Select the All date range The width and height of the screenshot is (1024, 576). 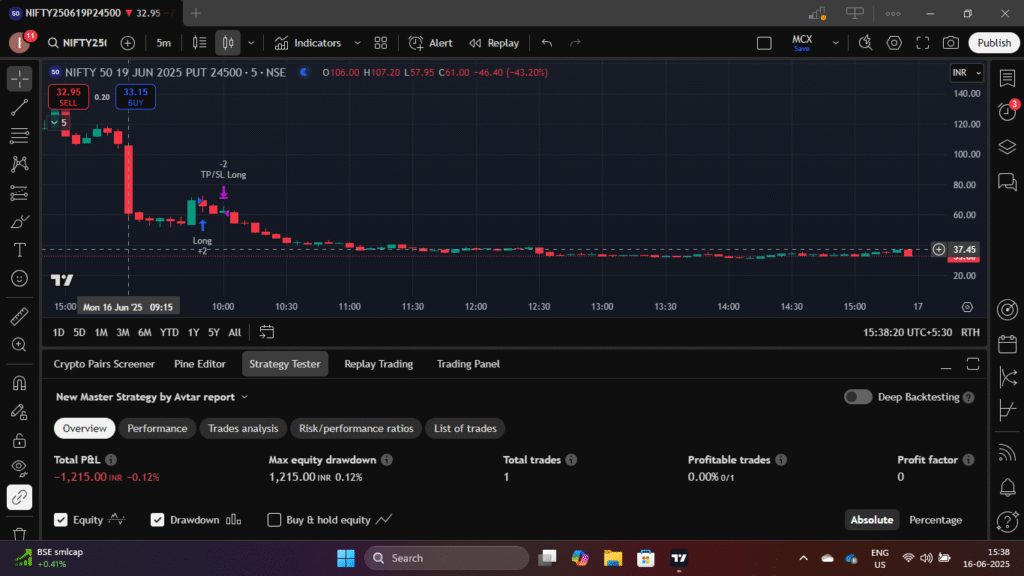pos(234,332)
